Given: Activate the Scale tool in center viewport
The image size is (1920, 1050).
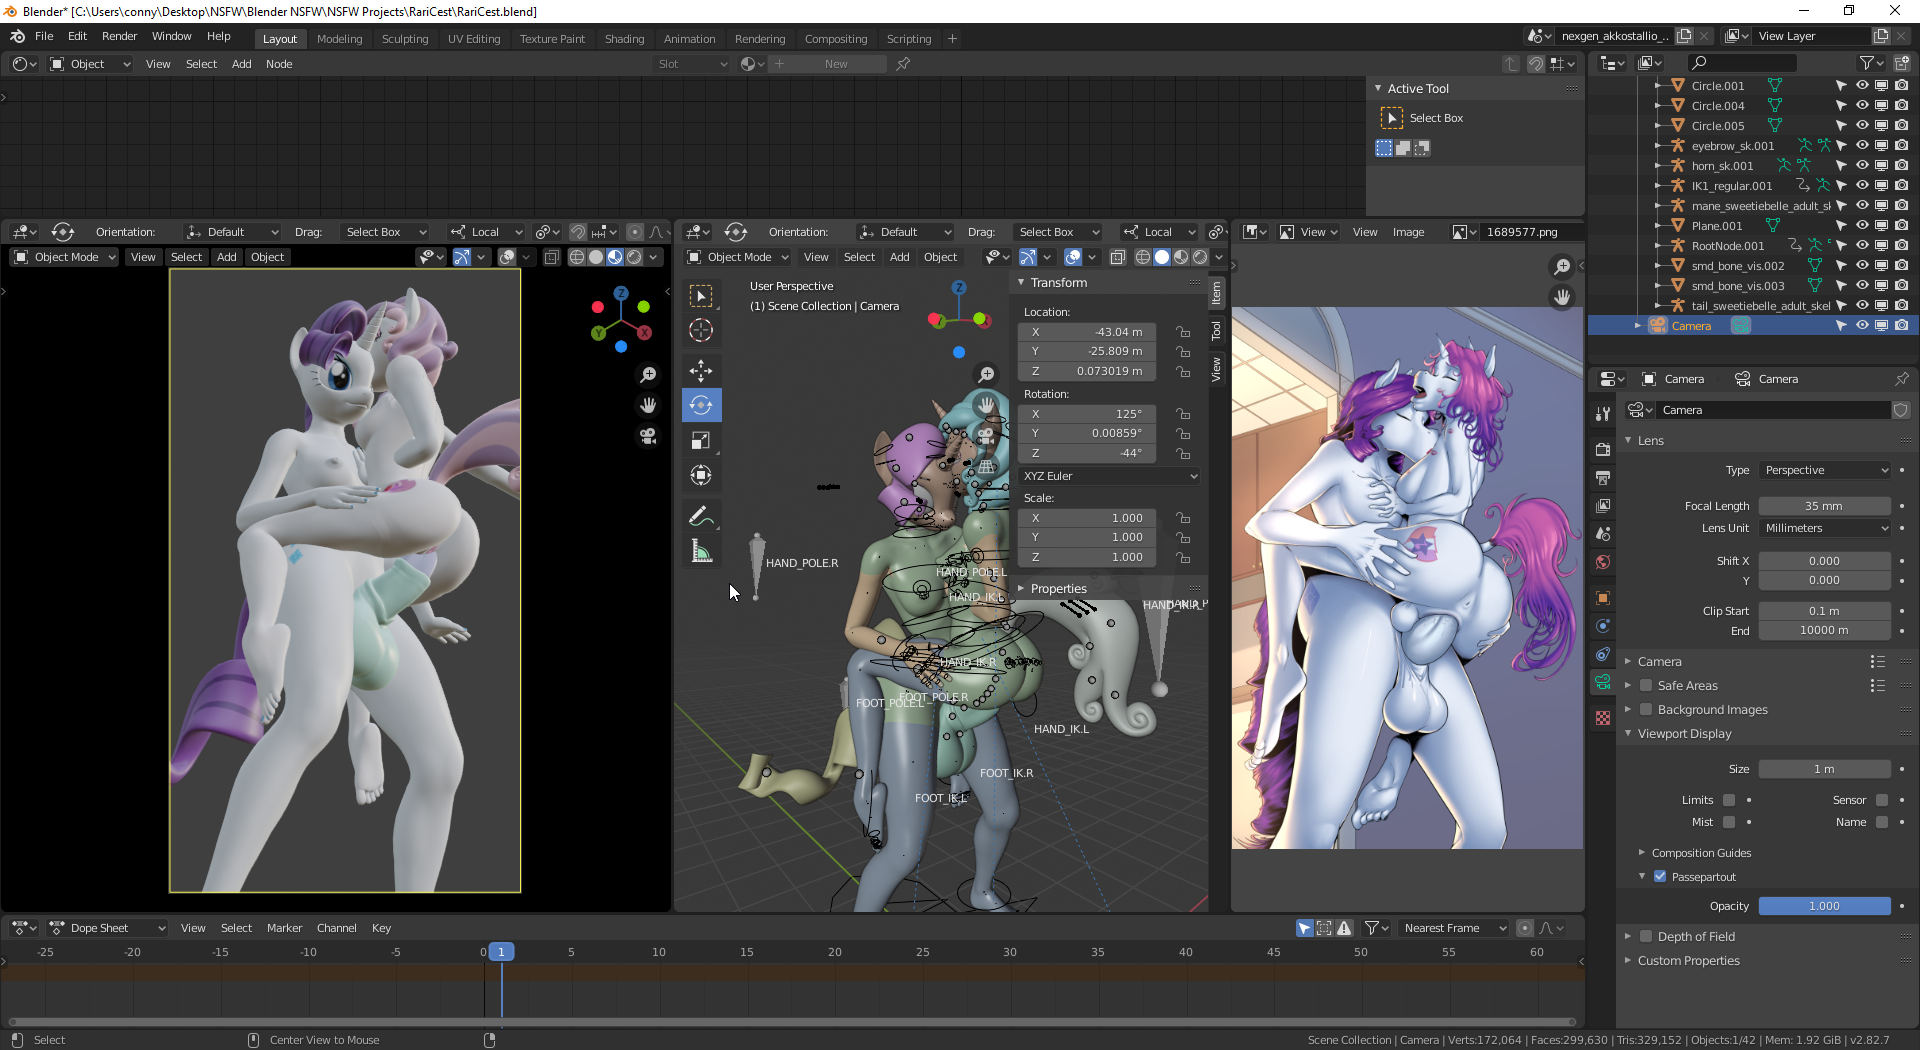Looking at the screenshot, I should click(x=701, y=440).
